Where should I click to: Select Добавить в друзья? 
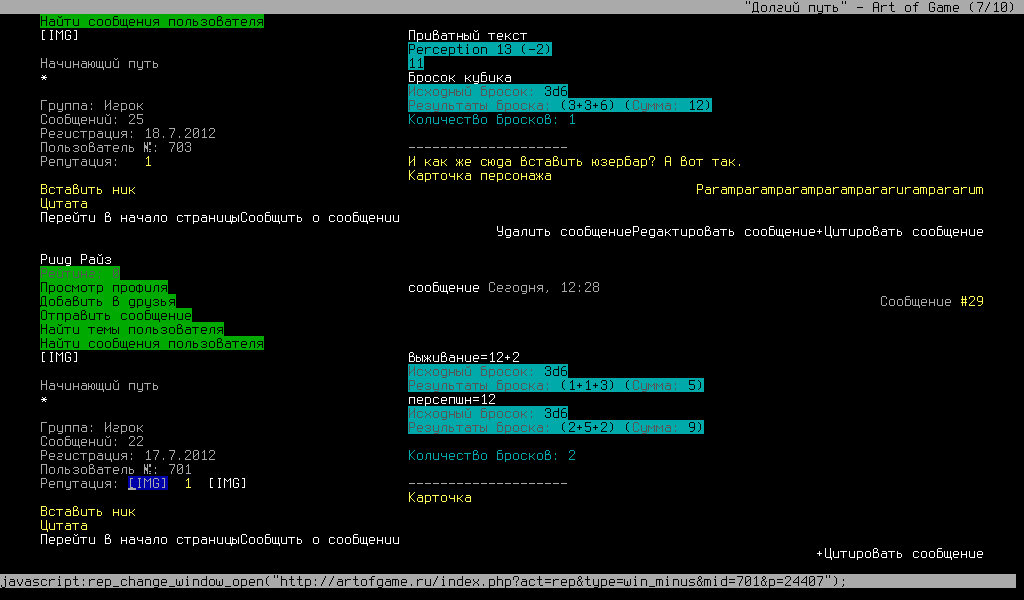(108, 302)
